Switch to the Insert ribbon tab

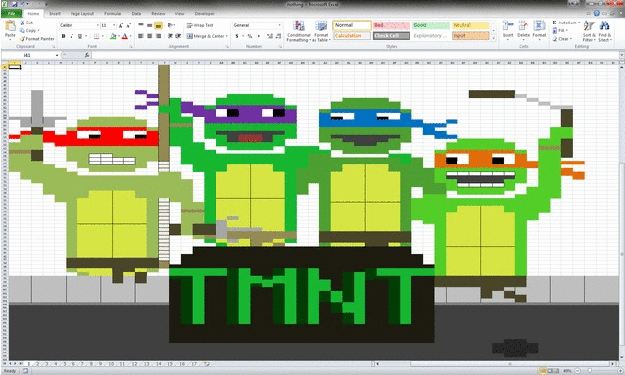pos(55,14)
